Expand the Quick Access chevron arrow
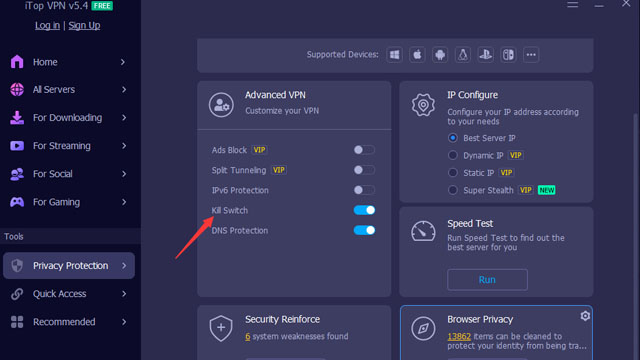 (124, 294)
